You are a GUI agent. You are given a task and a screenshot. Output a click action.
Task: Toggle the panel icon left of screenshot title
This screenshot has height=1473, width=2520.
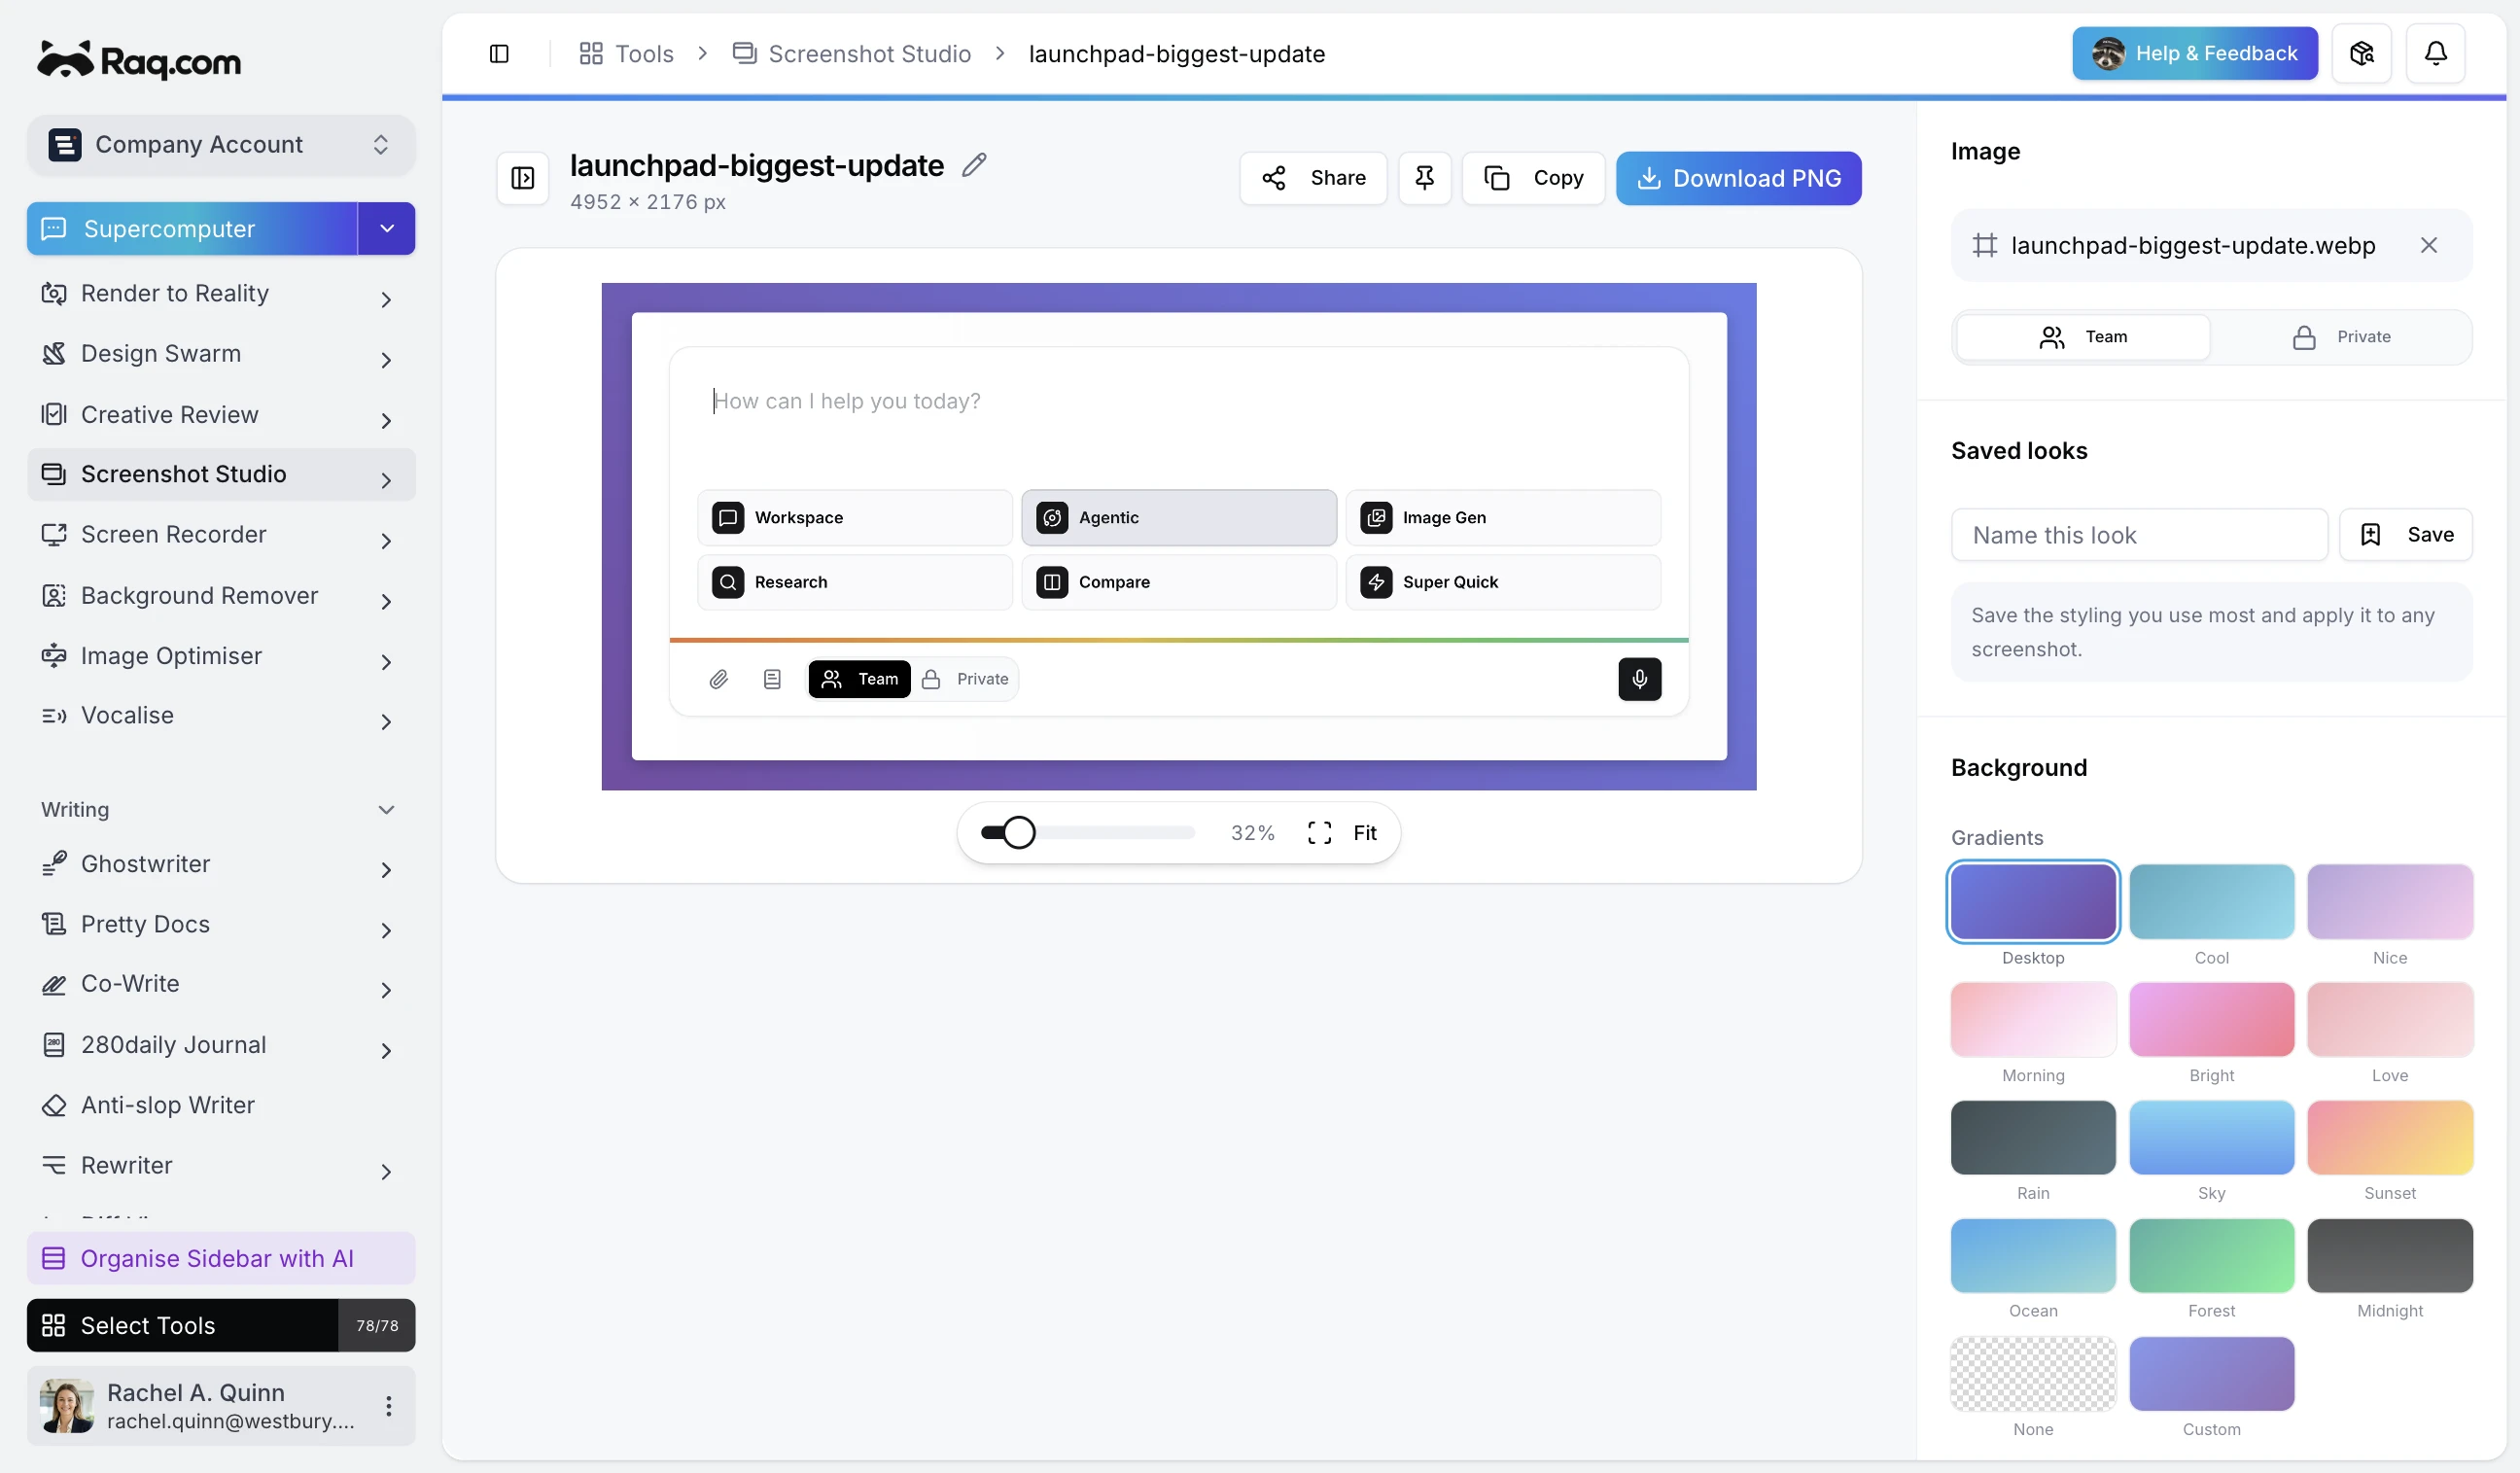523,178
